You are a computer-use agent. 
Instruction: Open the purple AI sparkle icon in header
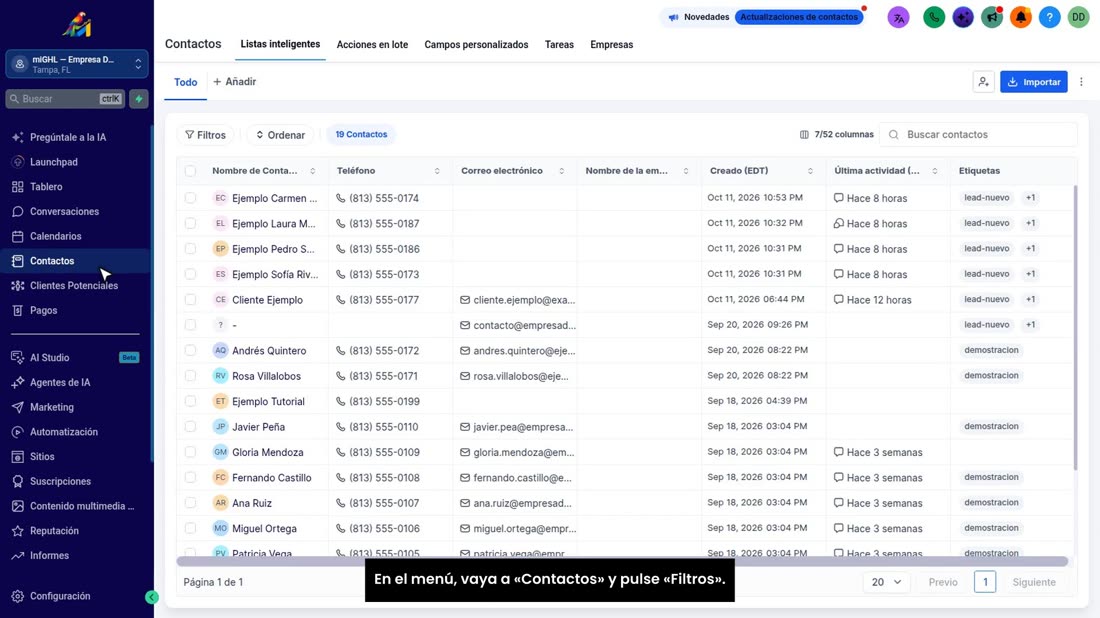pyautogui.click(x=962, y=18)
